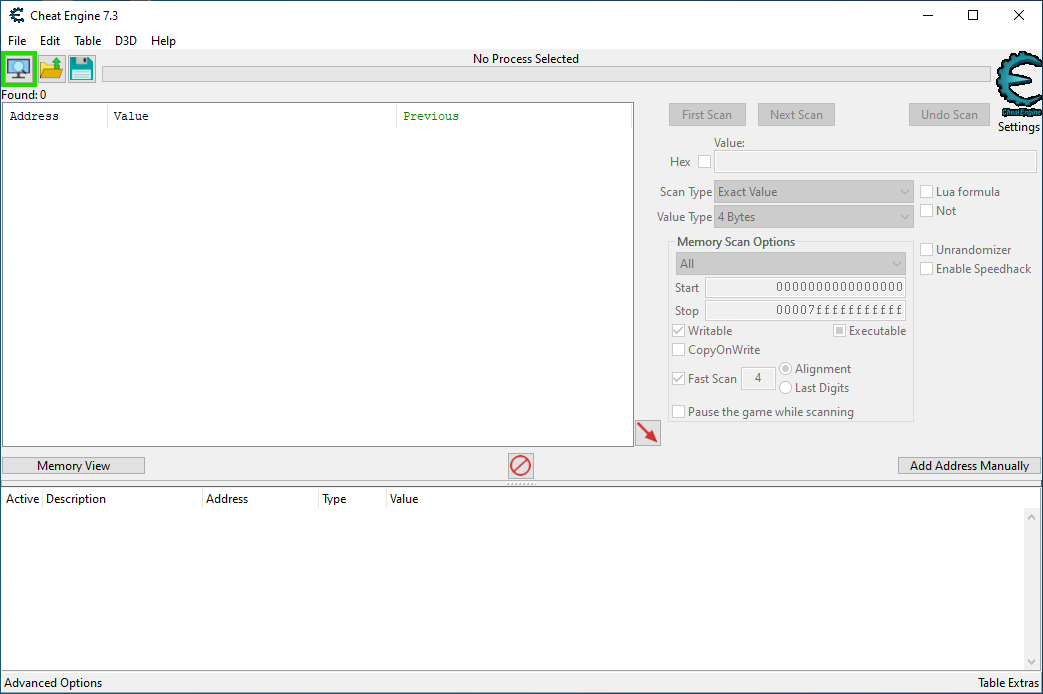
Task: Click the Description column header
Action: (x=122, y=499)
